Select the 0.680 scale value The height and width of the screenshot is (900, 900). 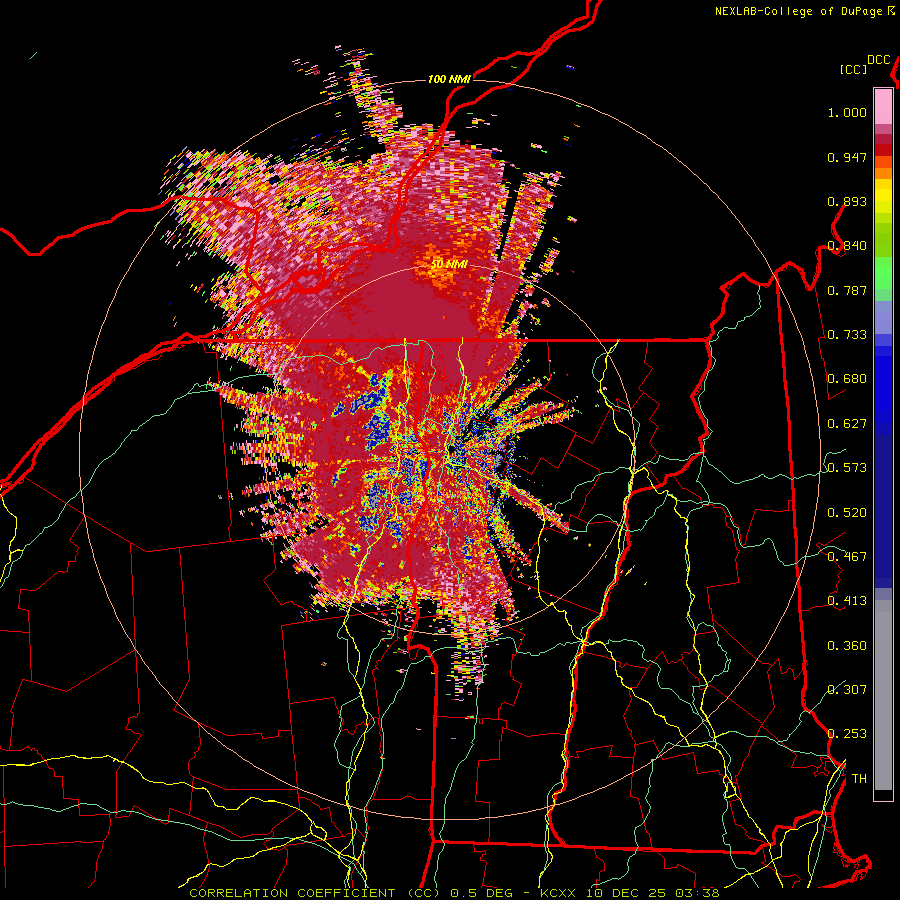847,378
